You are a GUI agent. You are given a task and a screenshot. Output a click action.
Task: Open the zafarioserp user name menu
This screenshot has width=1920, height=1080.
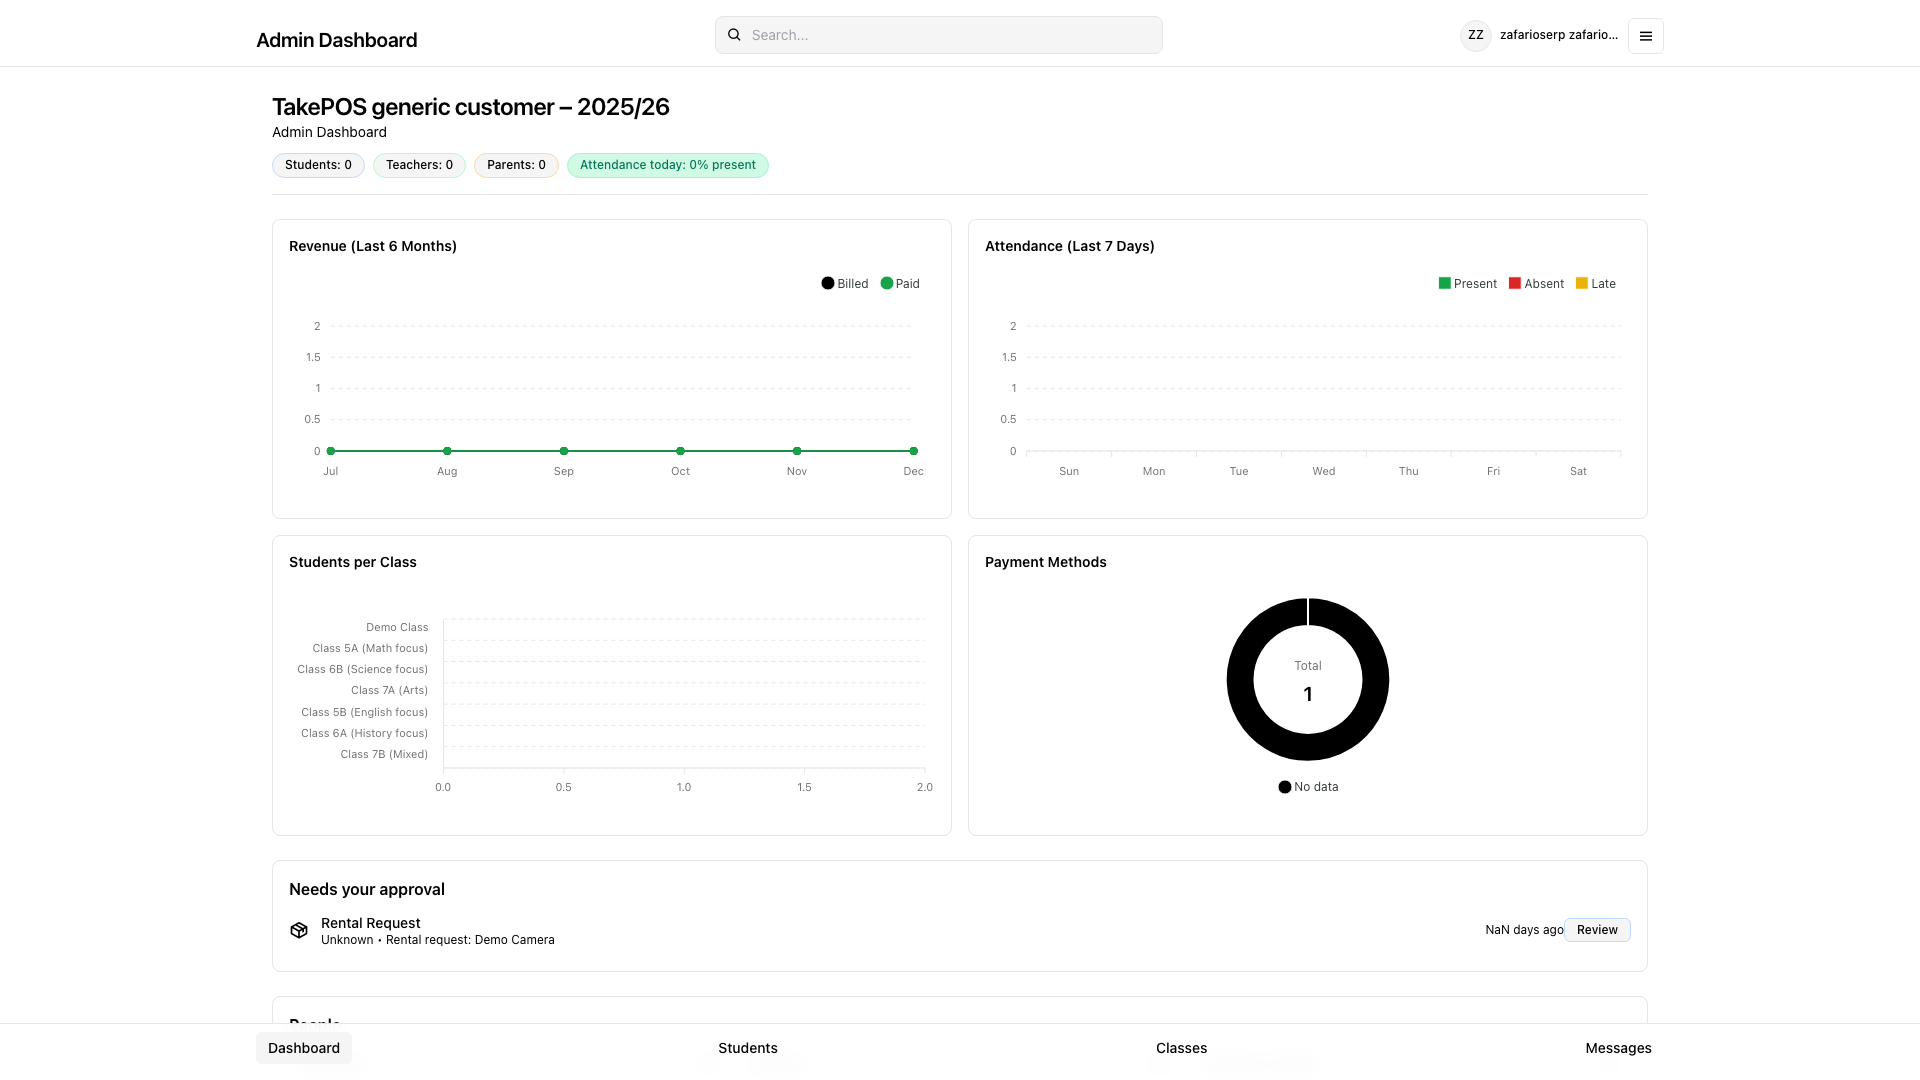click(x=1558, y=35)
